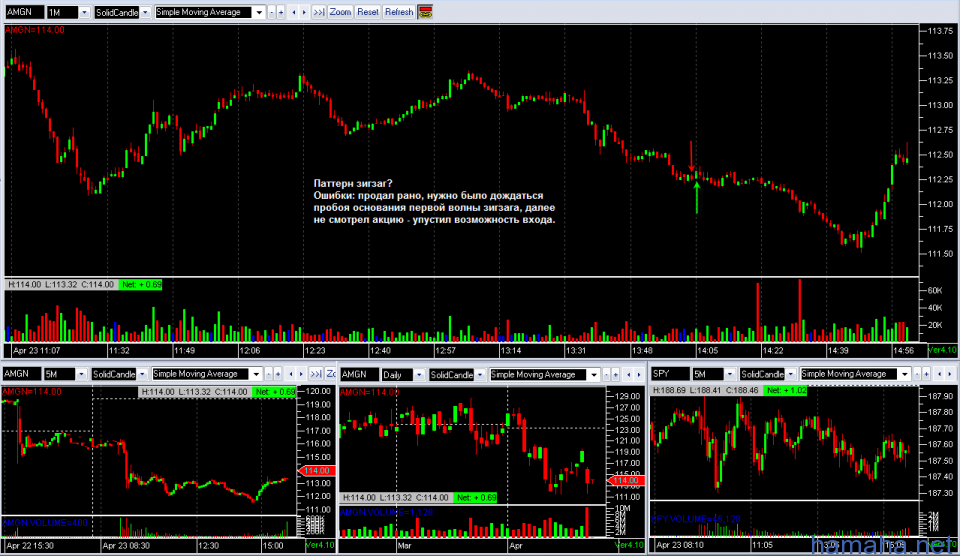Click the minus button in the AMGN Daily chart toolbar
The image size is (960, 556).
tap(606, 375)
